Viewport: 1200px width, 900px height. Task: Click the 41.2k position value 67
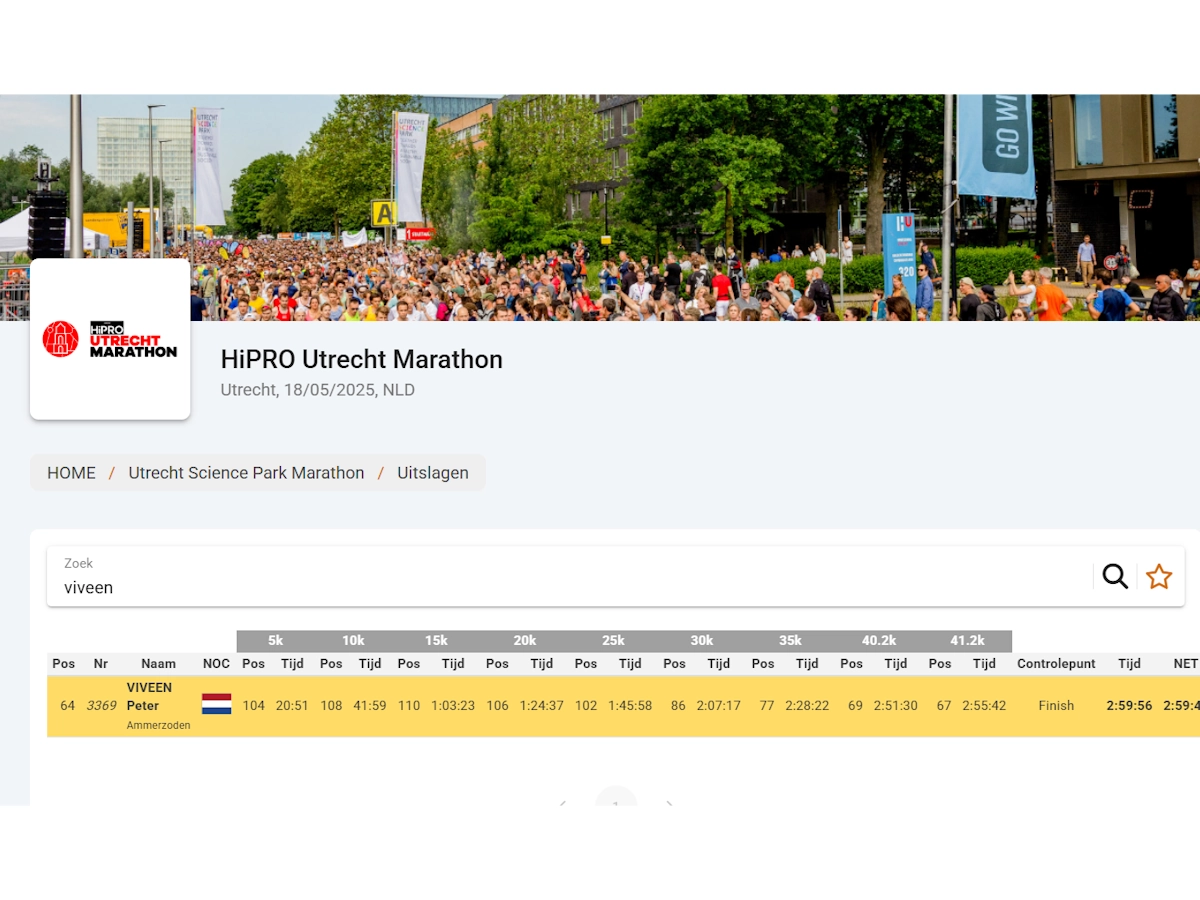[943, 706]
